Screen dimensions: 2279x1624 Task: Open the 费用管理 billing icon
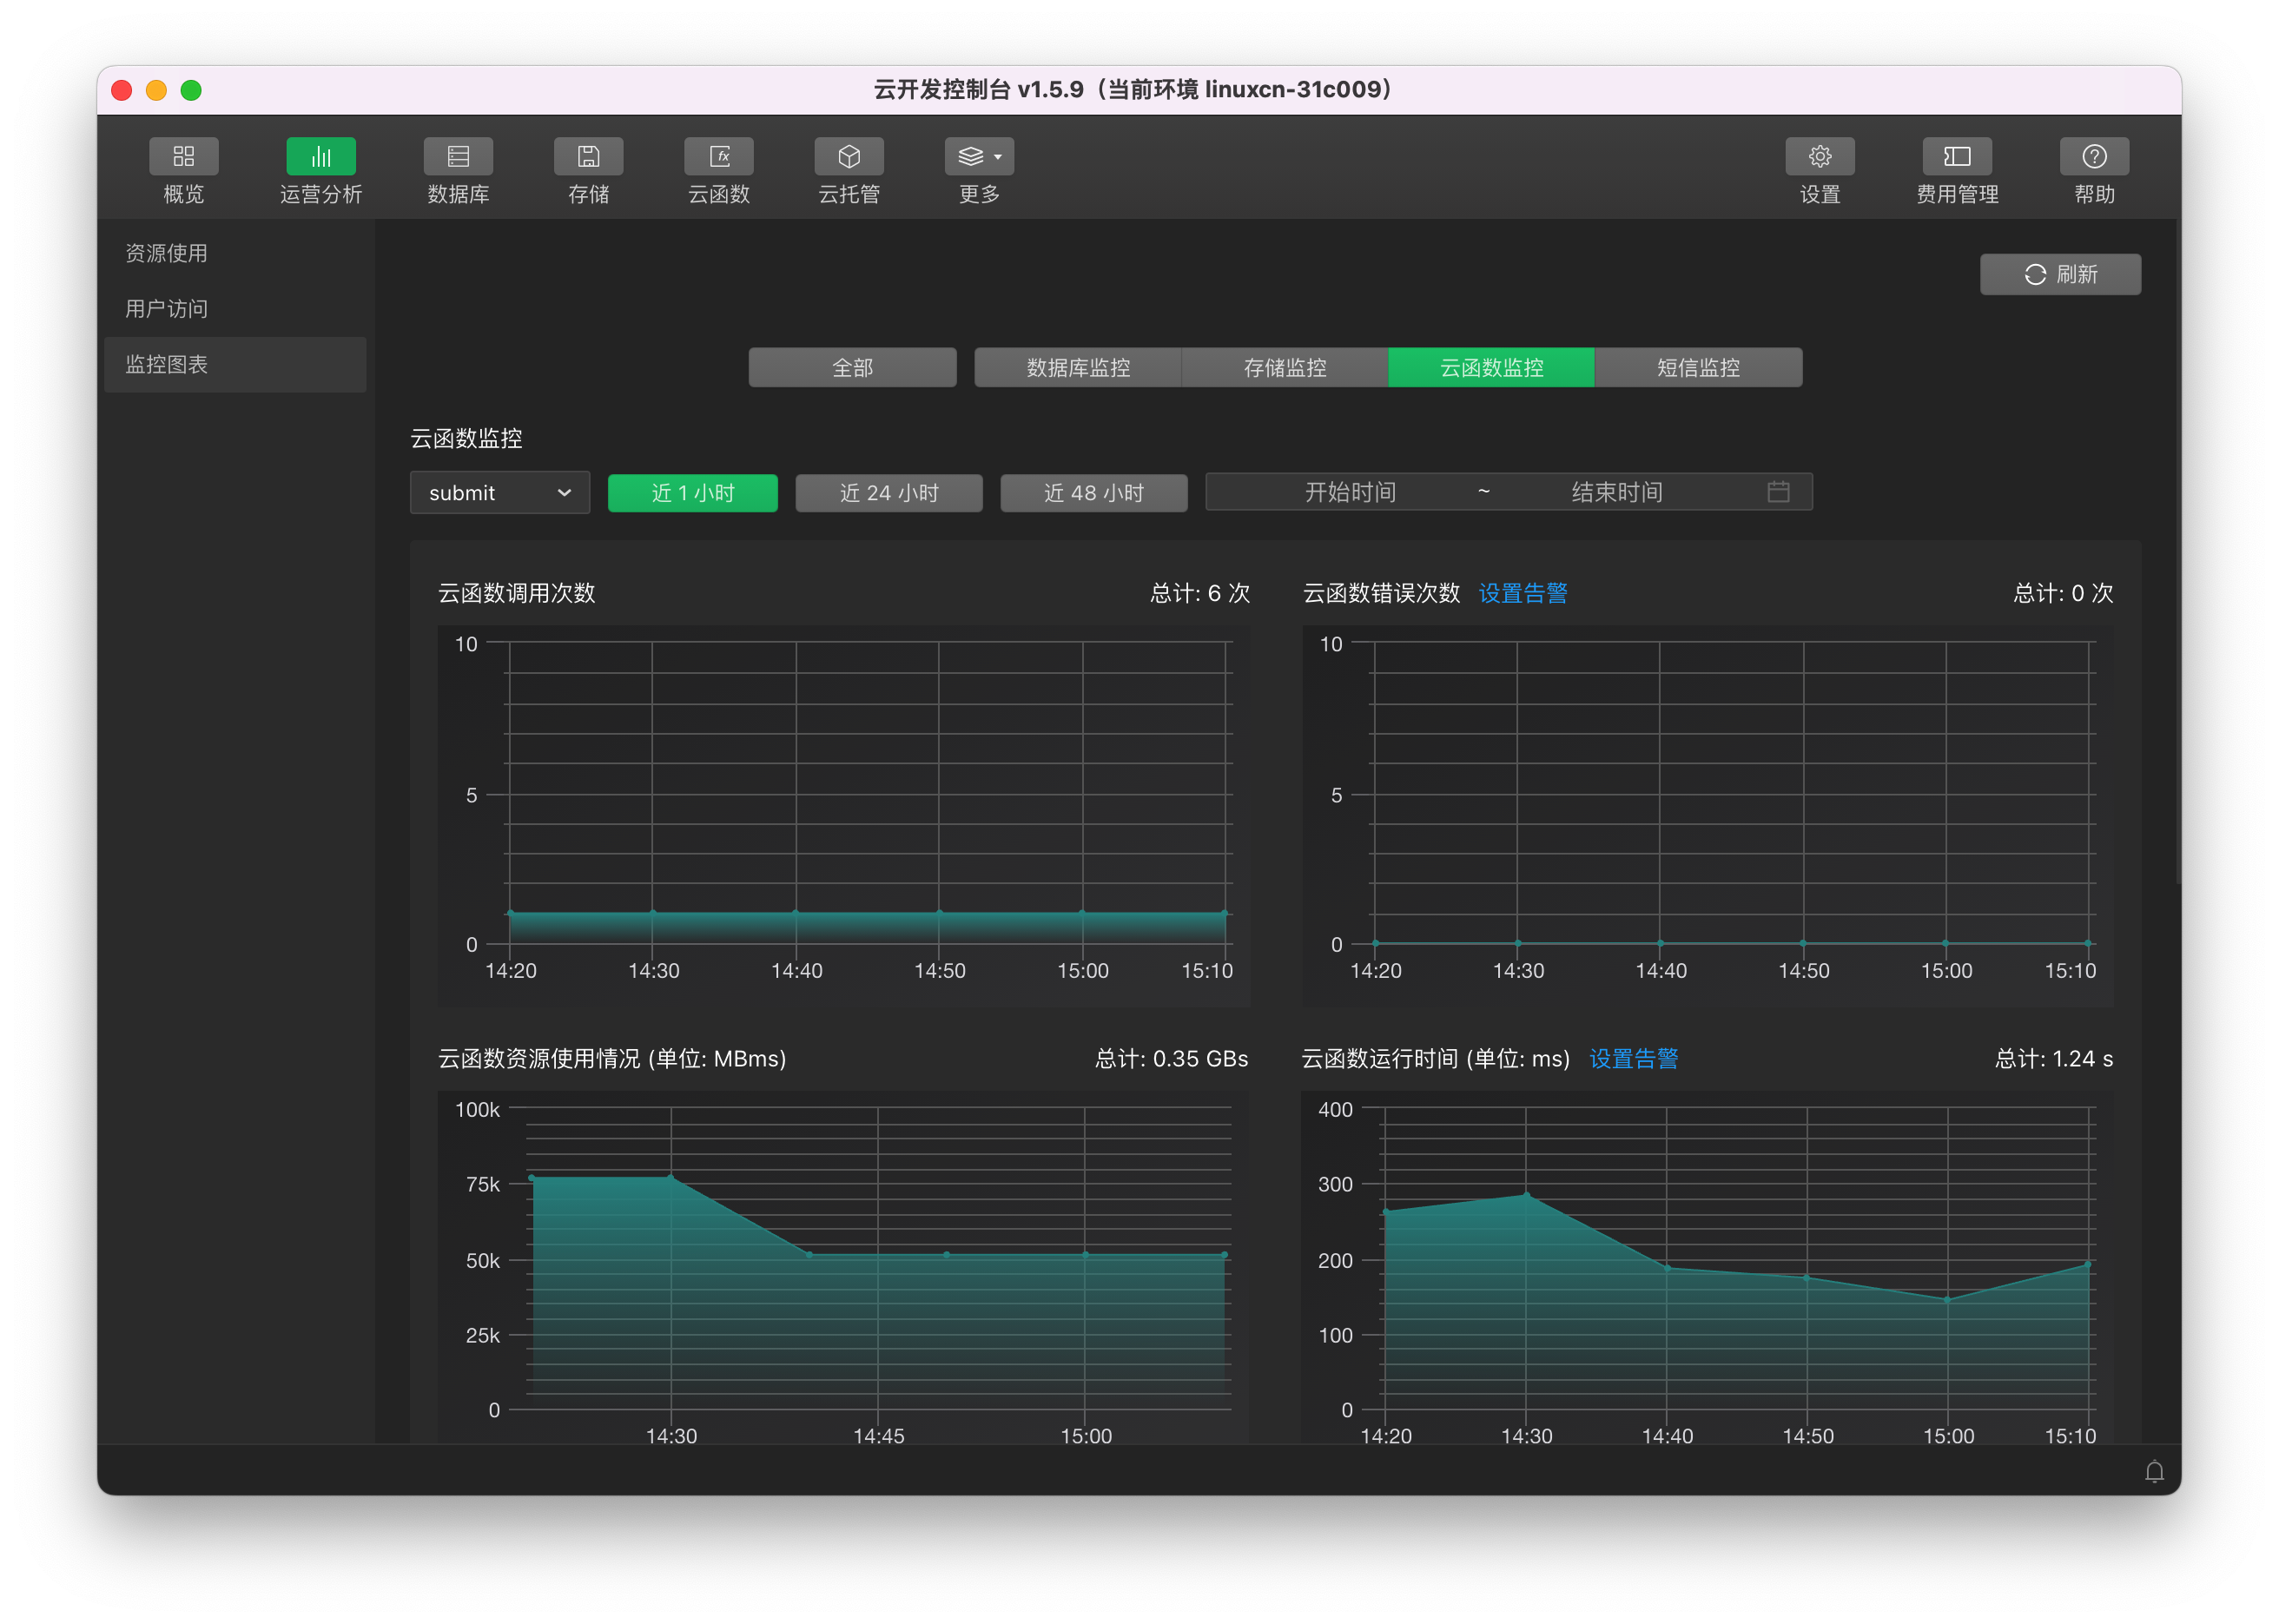[1956, 157]
